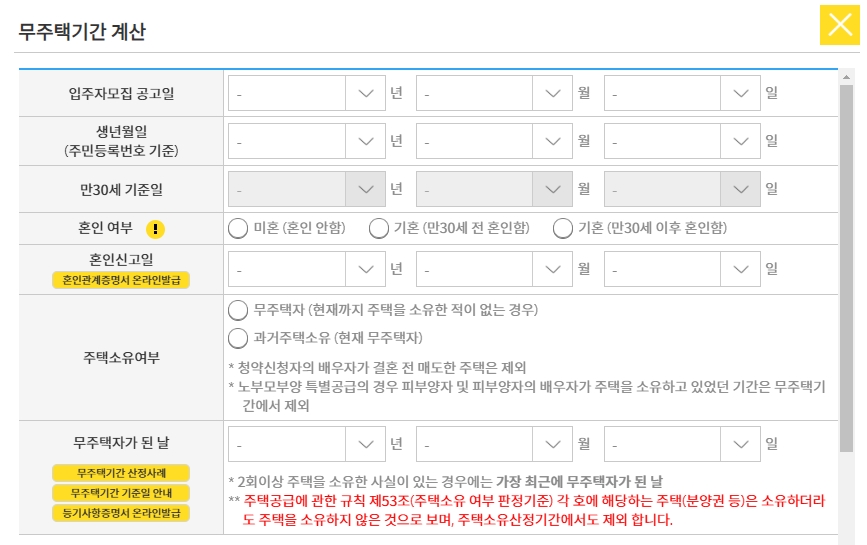Open 무주택기간 기준일 안내 button
The height and width of the screenshot is (545, 867).
click(121, 493)
